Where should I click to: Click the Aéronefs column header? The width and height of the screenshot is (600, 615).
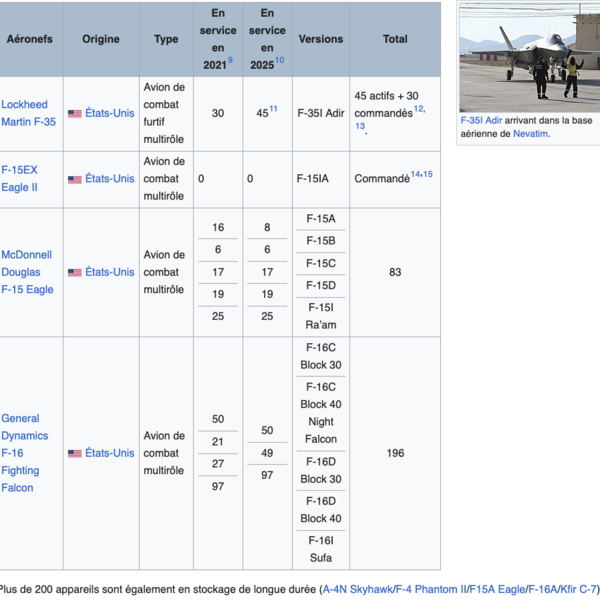tap(30, 39)
